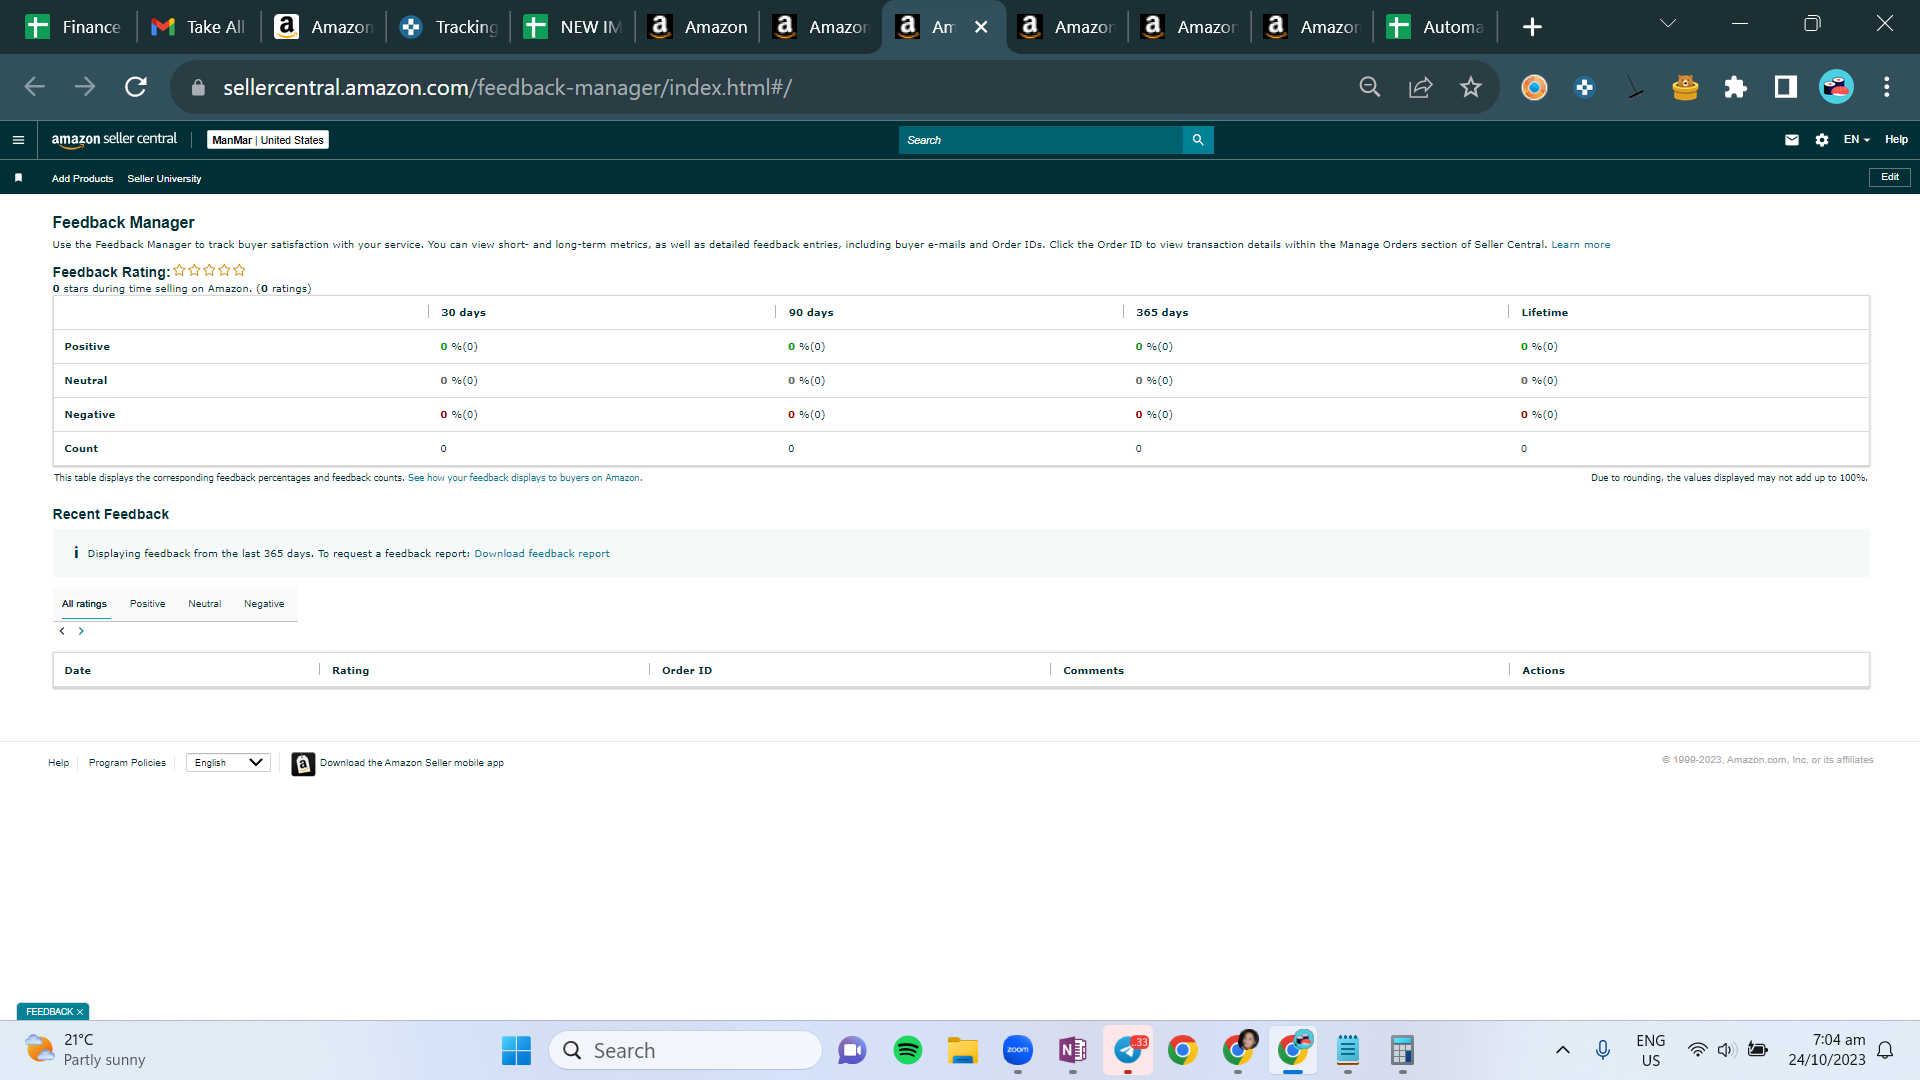Open the messages envelope icon
The width and height of the screenshot is (1920, 1080).
tap(1792, 140)
